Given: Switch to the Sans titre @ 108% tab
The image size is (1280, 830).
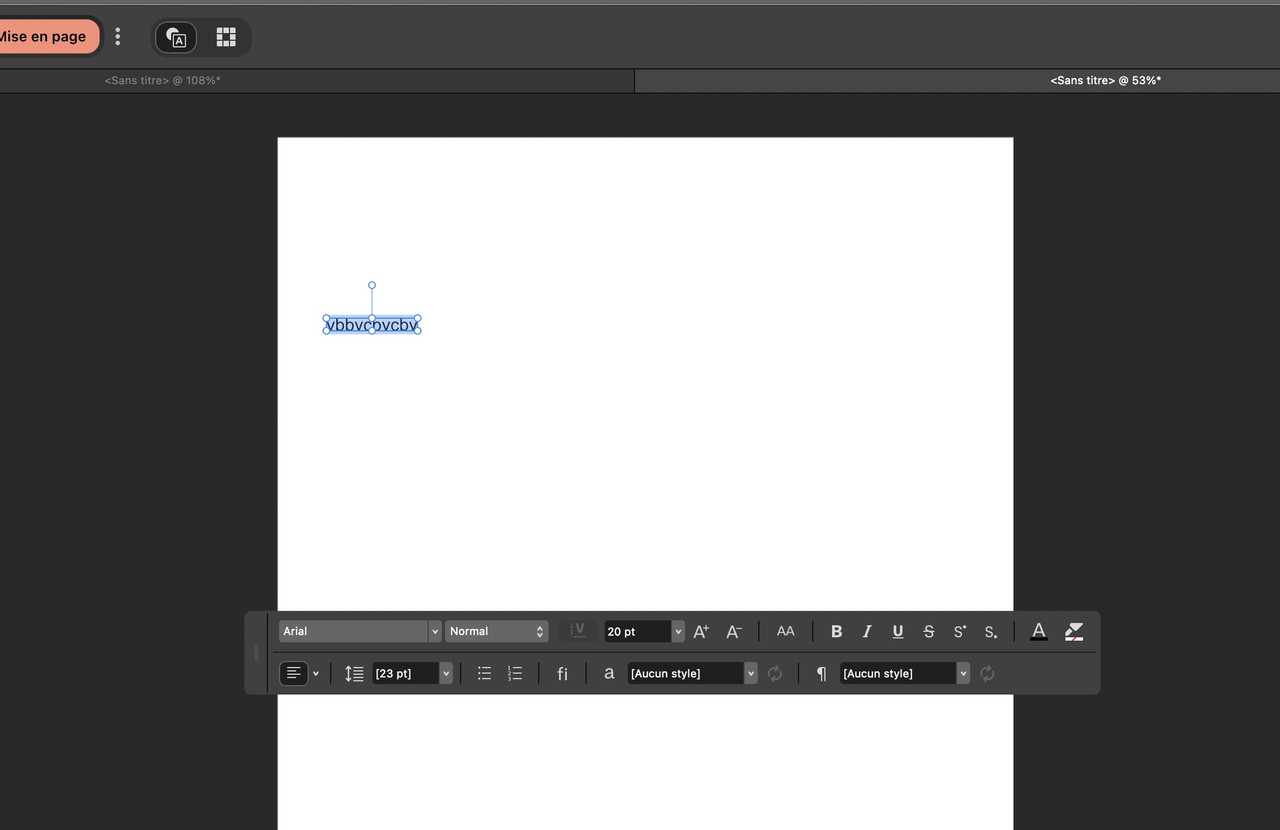Looking at the screenshot, I should pos(162,80).
